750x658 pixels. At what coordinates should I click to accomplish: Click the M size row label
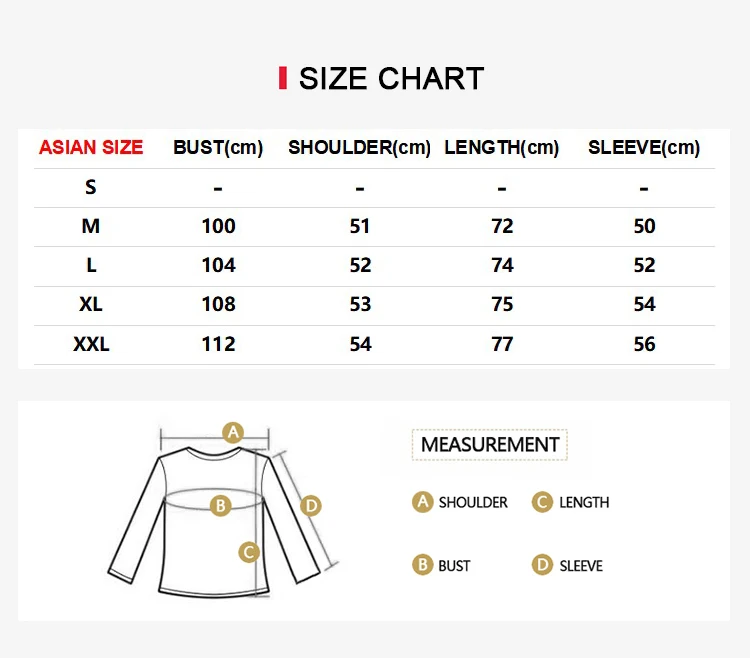(x=91, y=226)
